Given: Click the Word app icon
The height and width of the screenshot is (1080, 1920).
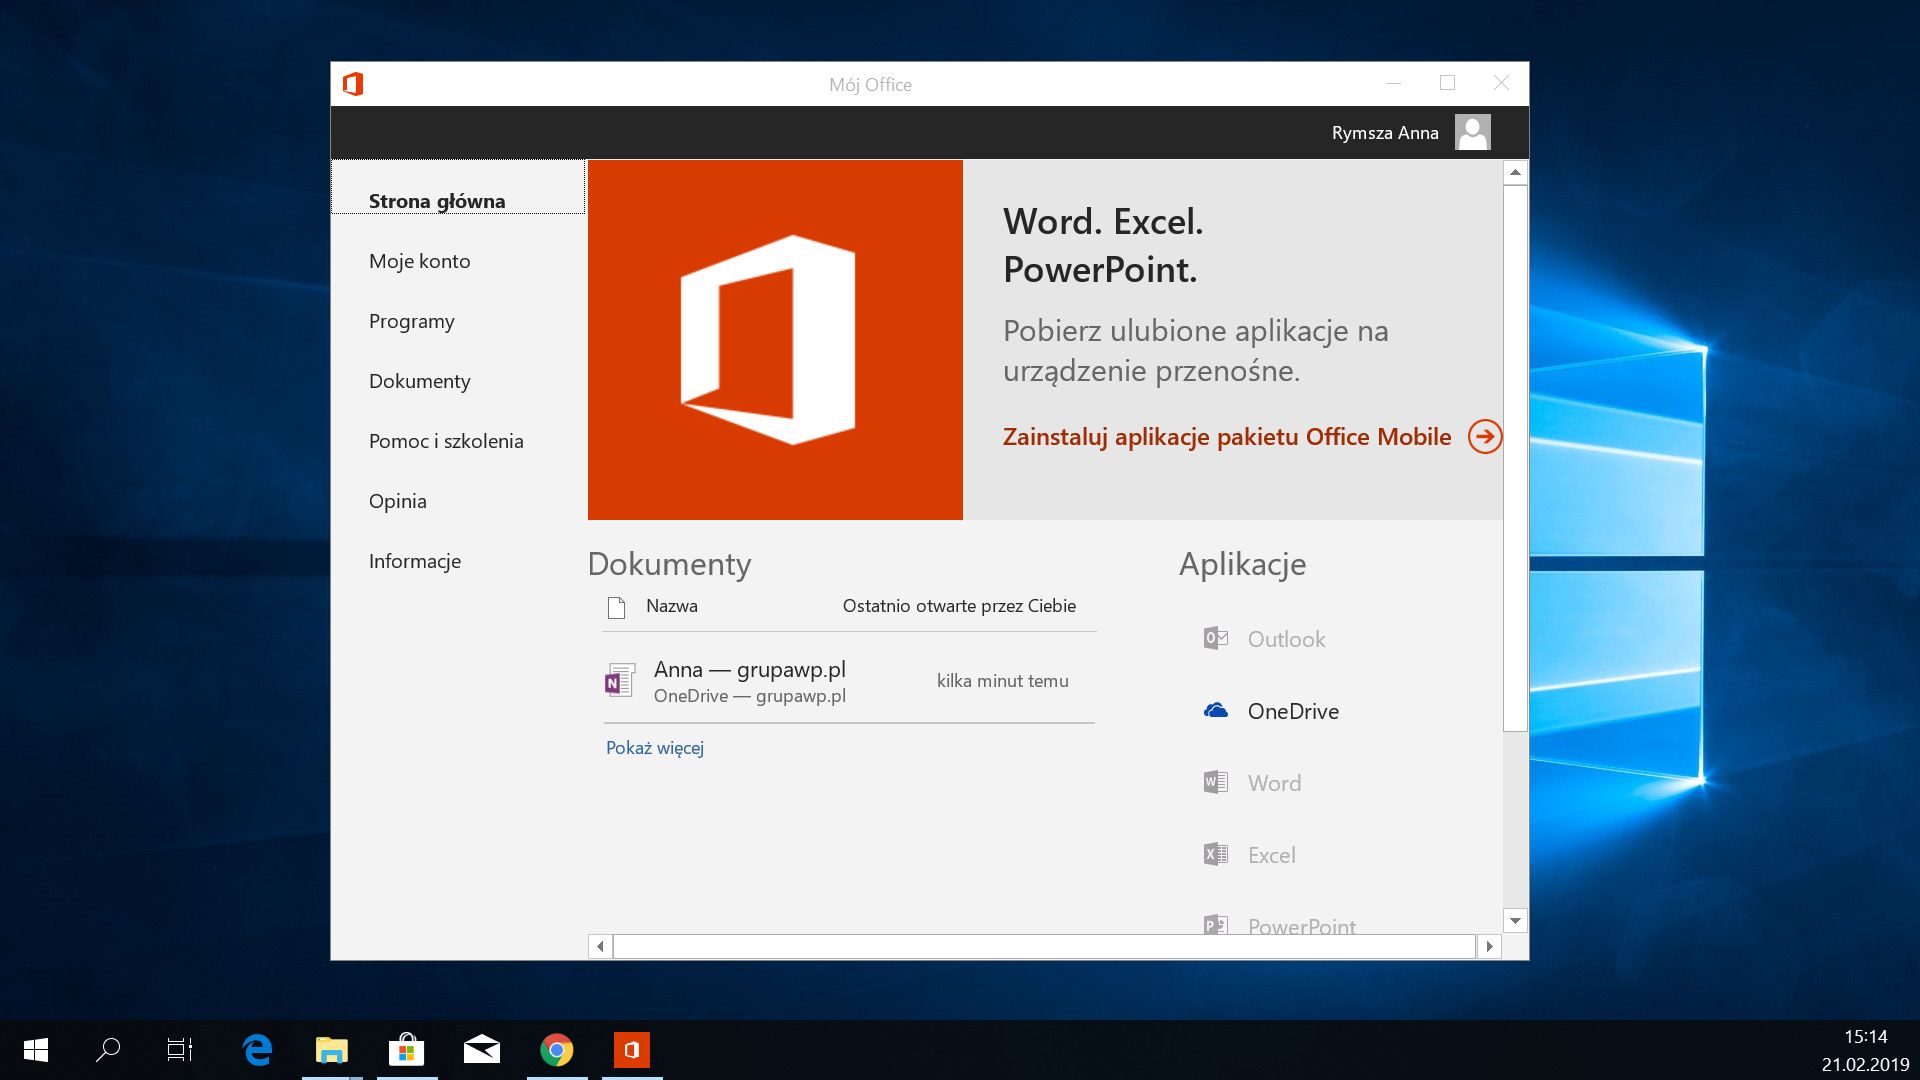Looking at the screenshot, I should click(x=1216, y=782).
